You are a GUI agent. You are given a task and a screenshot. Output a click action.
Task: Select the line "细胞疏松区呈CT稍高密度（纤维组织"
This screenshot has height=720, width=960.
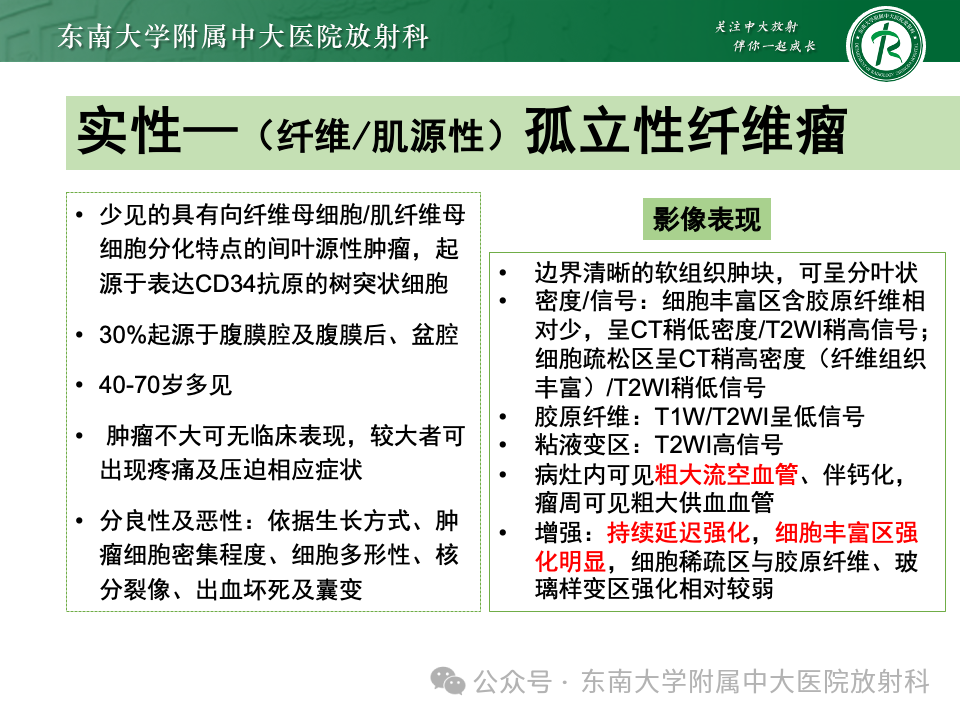(730, 359)
